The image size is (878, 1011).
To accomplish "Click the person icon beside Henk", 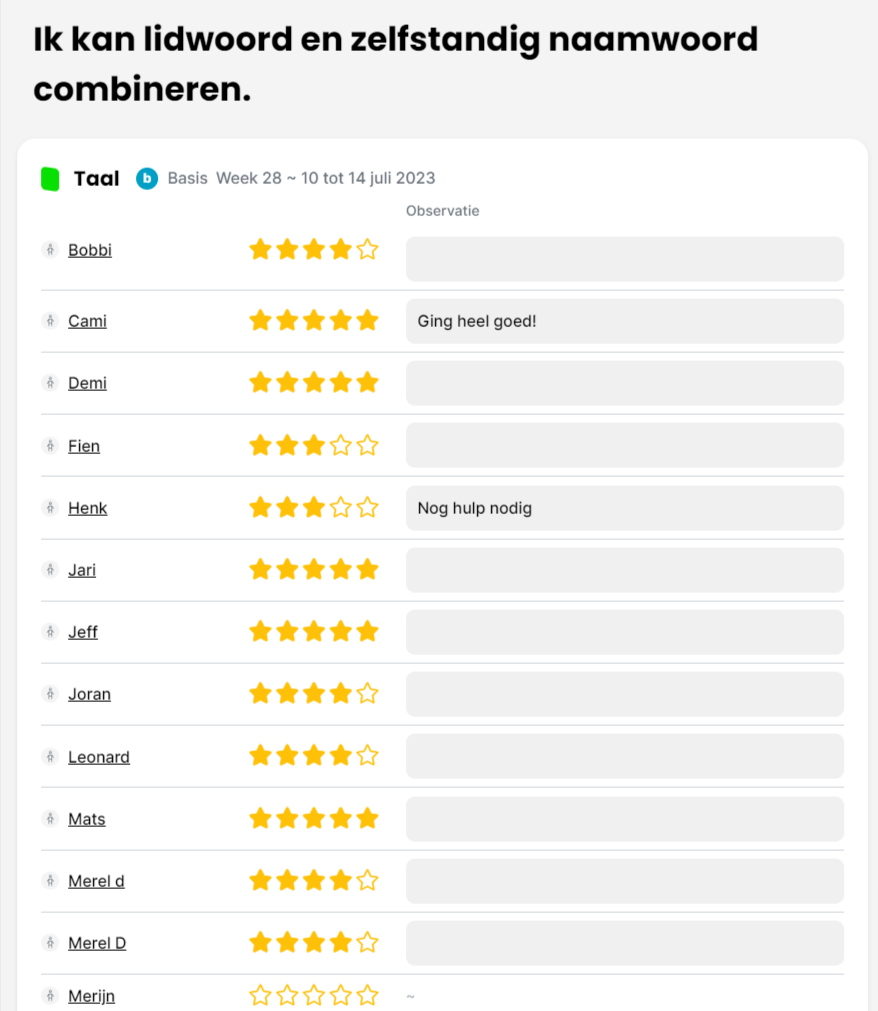I will 50,508.
